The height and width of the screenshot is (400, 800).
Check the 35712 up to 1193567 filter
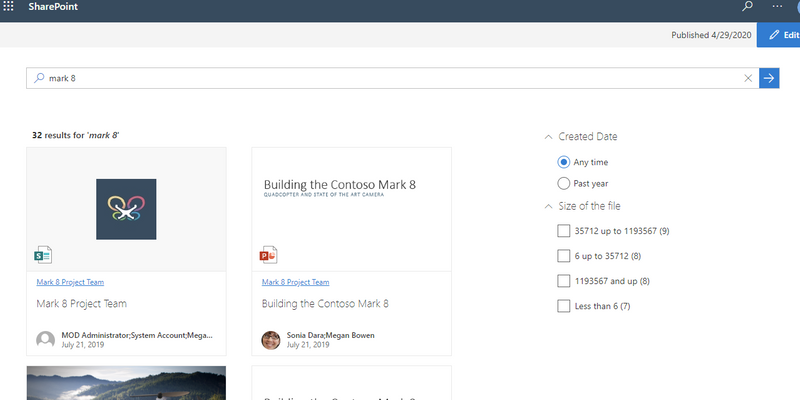[564, 231]
